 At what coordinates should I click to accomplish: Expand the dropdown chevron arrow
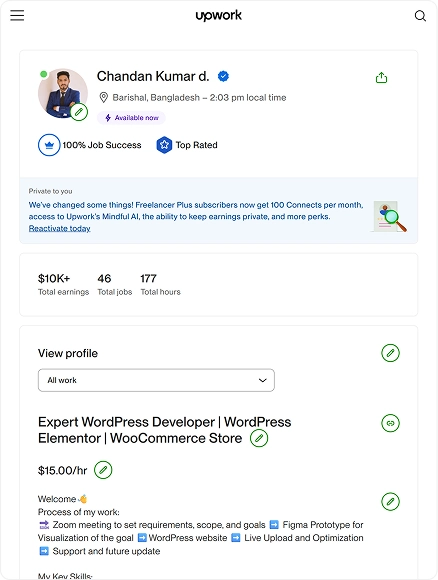point(263,380)
